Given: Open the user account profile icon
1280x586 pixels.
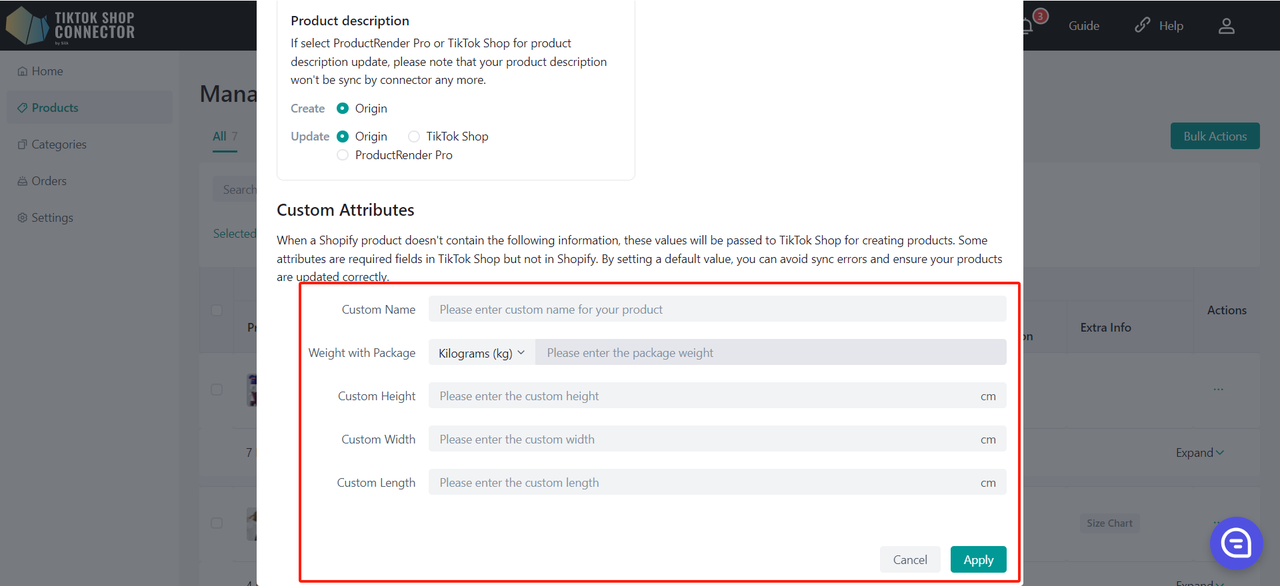Looking at the screenshot, I should coord(1226,26).
